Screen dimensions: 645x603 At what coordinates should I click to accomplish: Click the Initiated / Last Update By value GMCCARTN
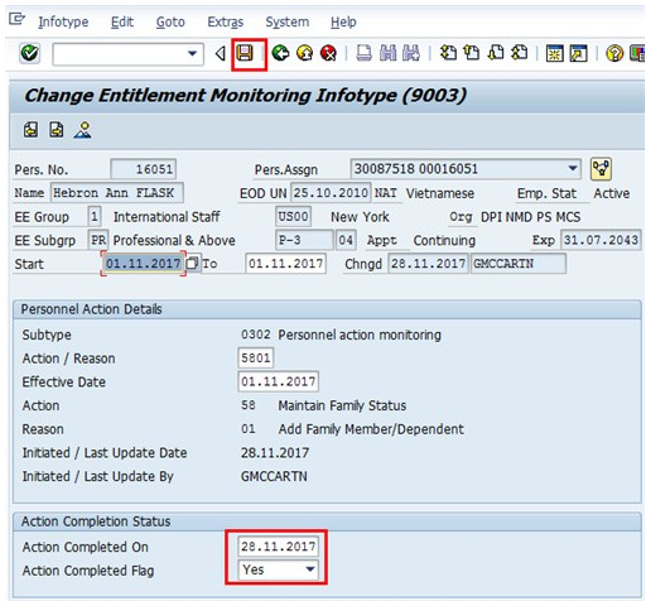pyautogui.click(x=274, y=476)
